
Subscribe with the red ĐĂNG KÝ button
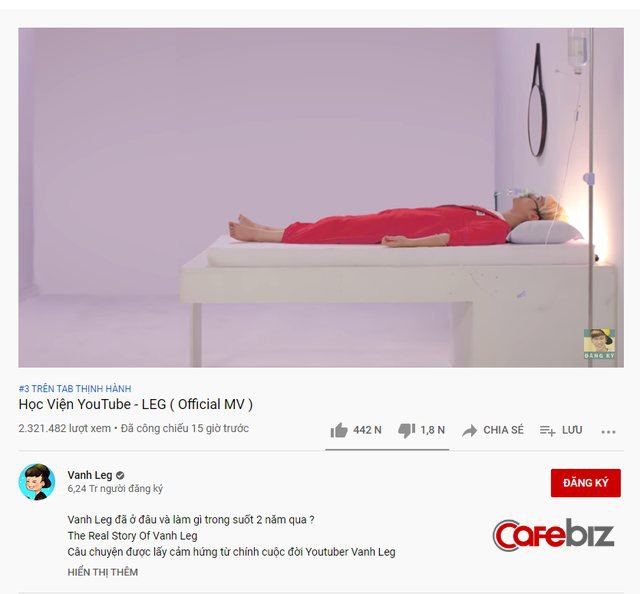[586, 483]
